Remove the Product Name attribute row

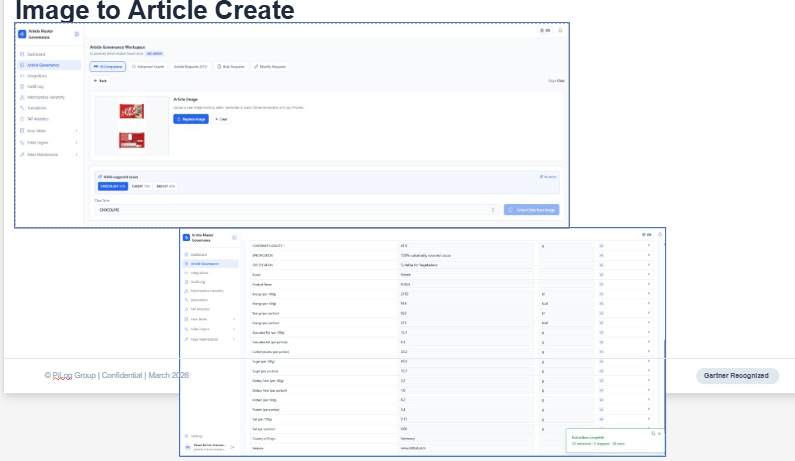click(648, 284)
